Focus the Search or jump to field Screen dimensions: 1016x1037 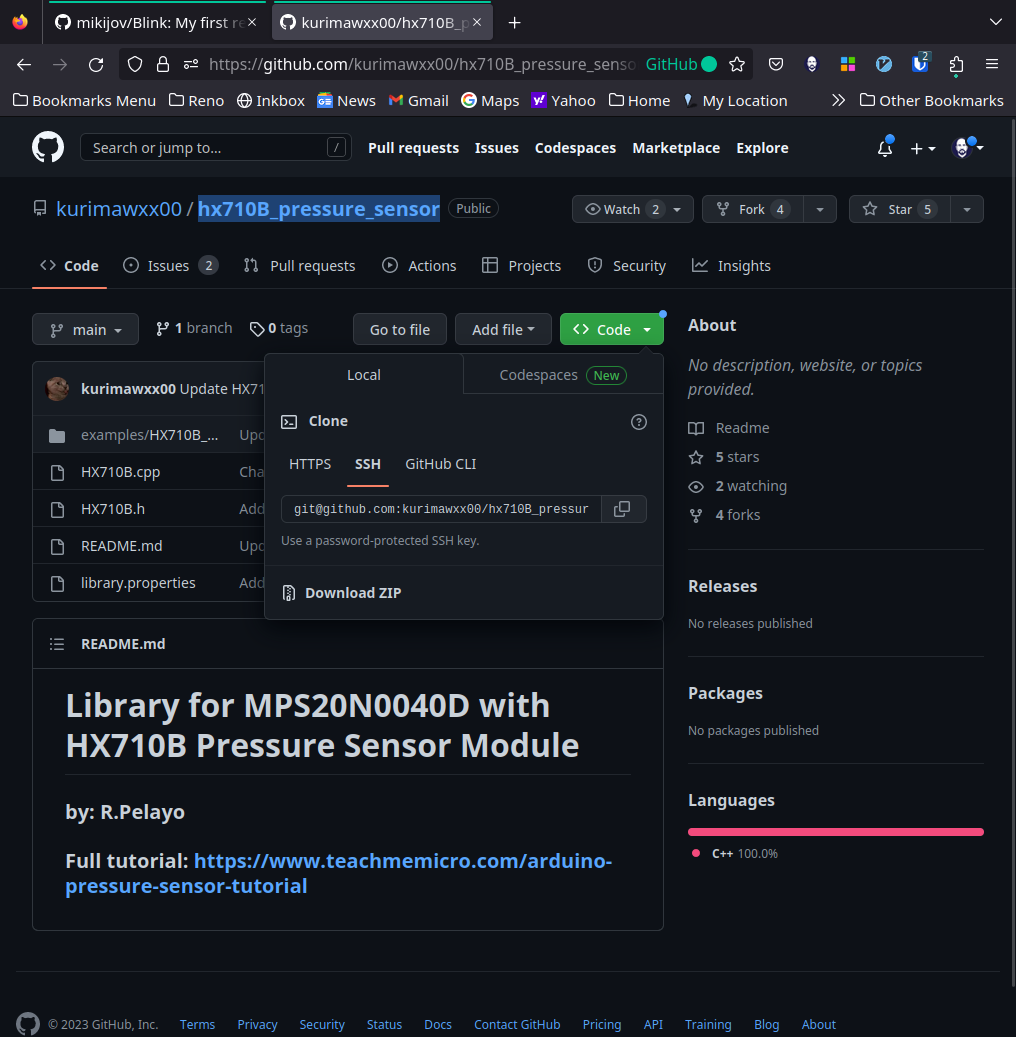(x=216, y=147)
